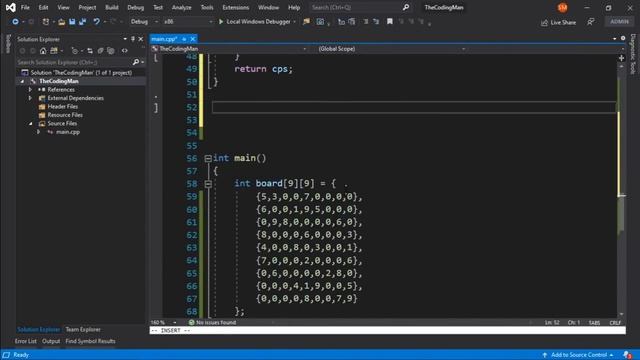
Task: Open the Window menu
Action: [268, 7]
